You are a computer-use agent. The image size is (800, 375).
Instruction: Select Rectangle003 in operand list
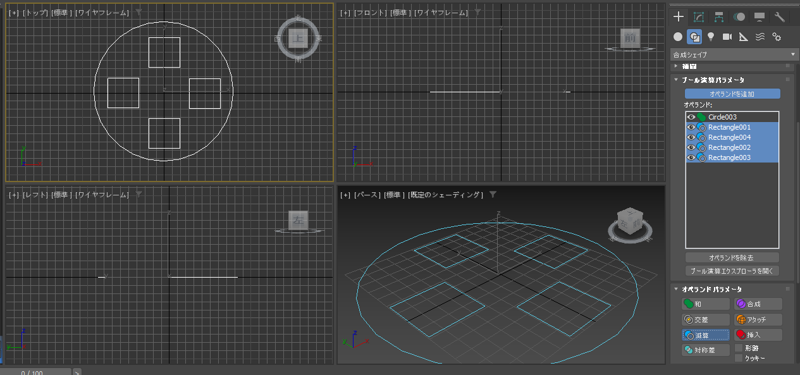tap(732, 158)
